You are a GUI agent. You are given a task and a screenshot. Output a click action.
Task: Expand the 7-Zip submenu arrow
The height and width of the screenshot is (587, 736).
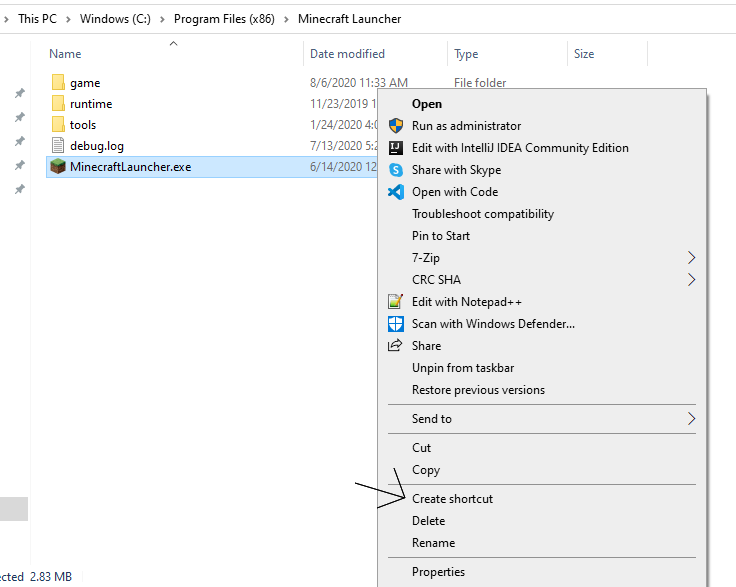(691, 258)
